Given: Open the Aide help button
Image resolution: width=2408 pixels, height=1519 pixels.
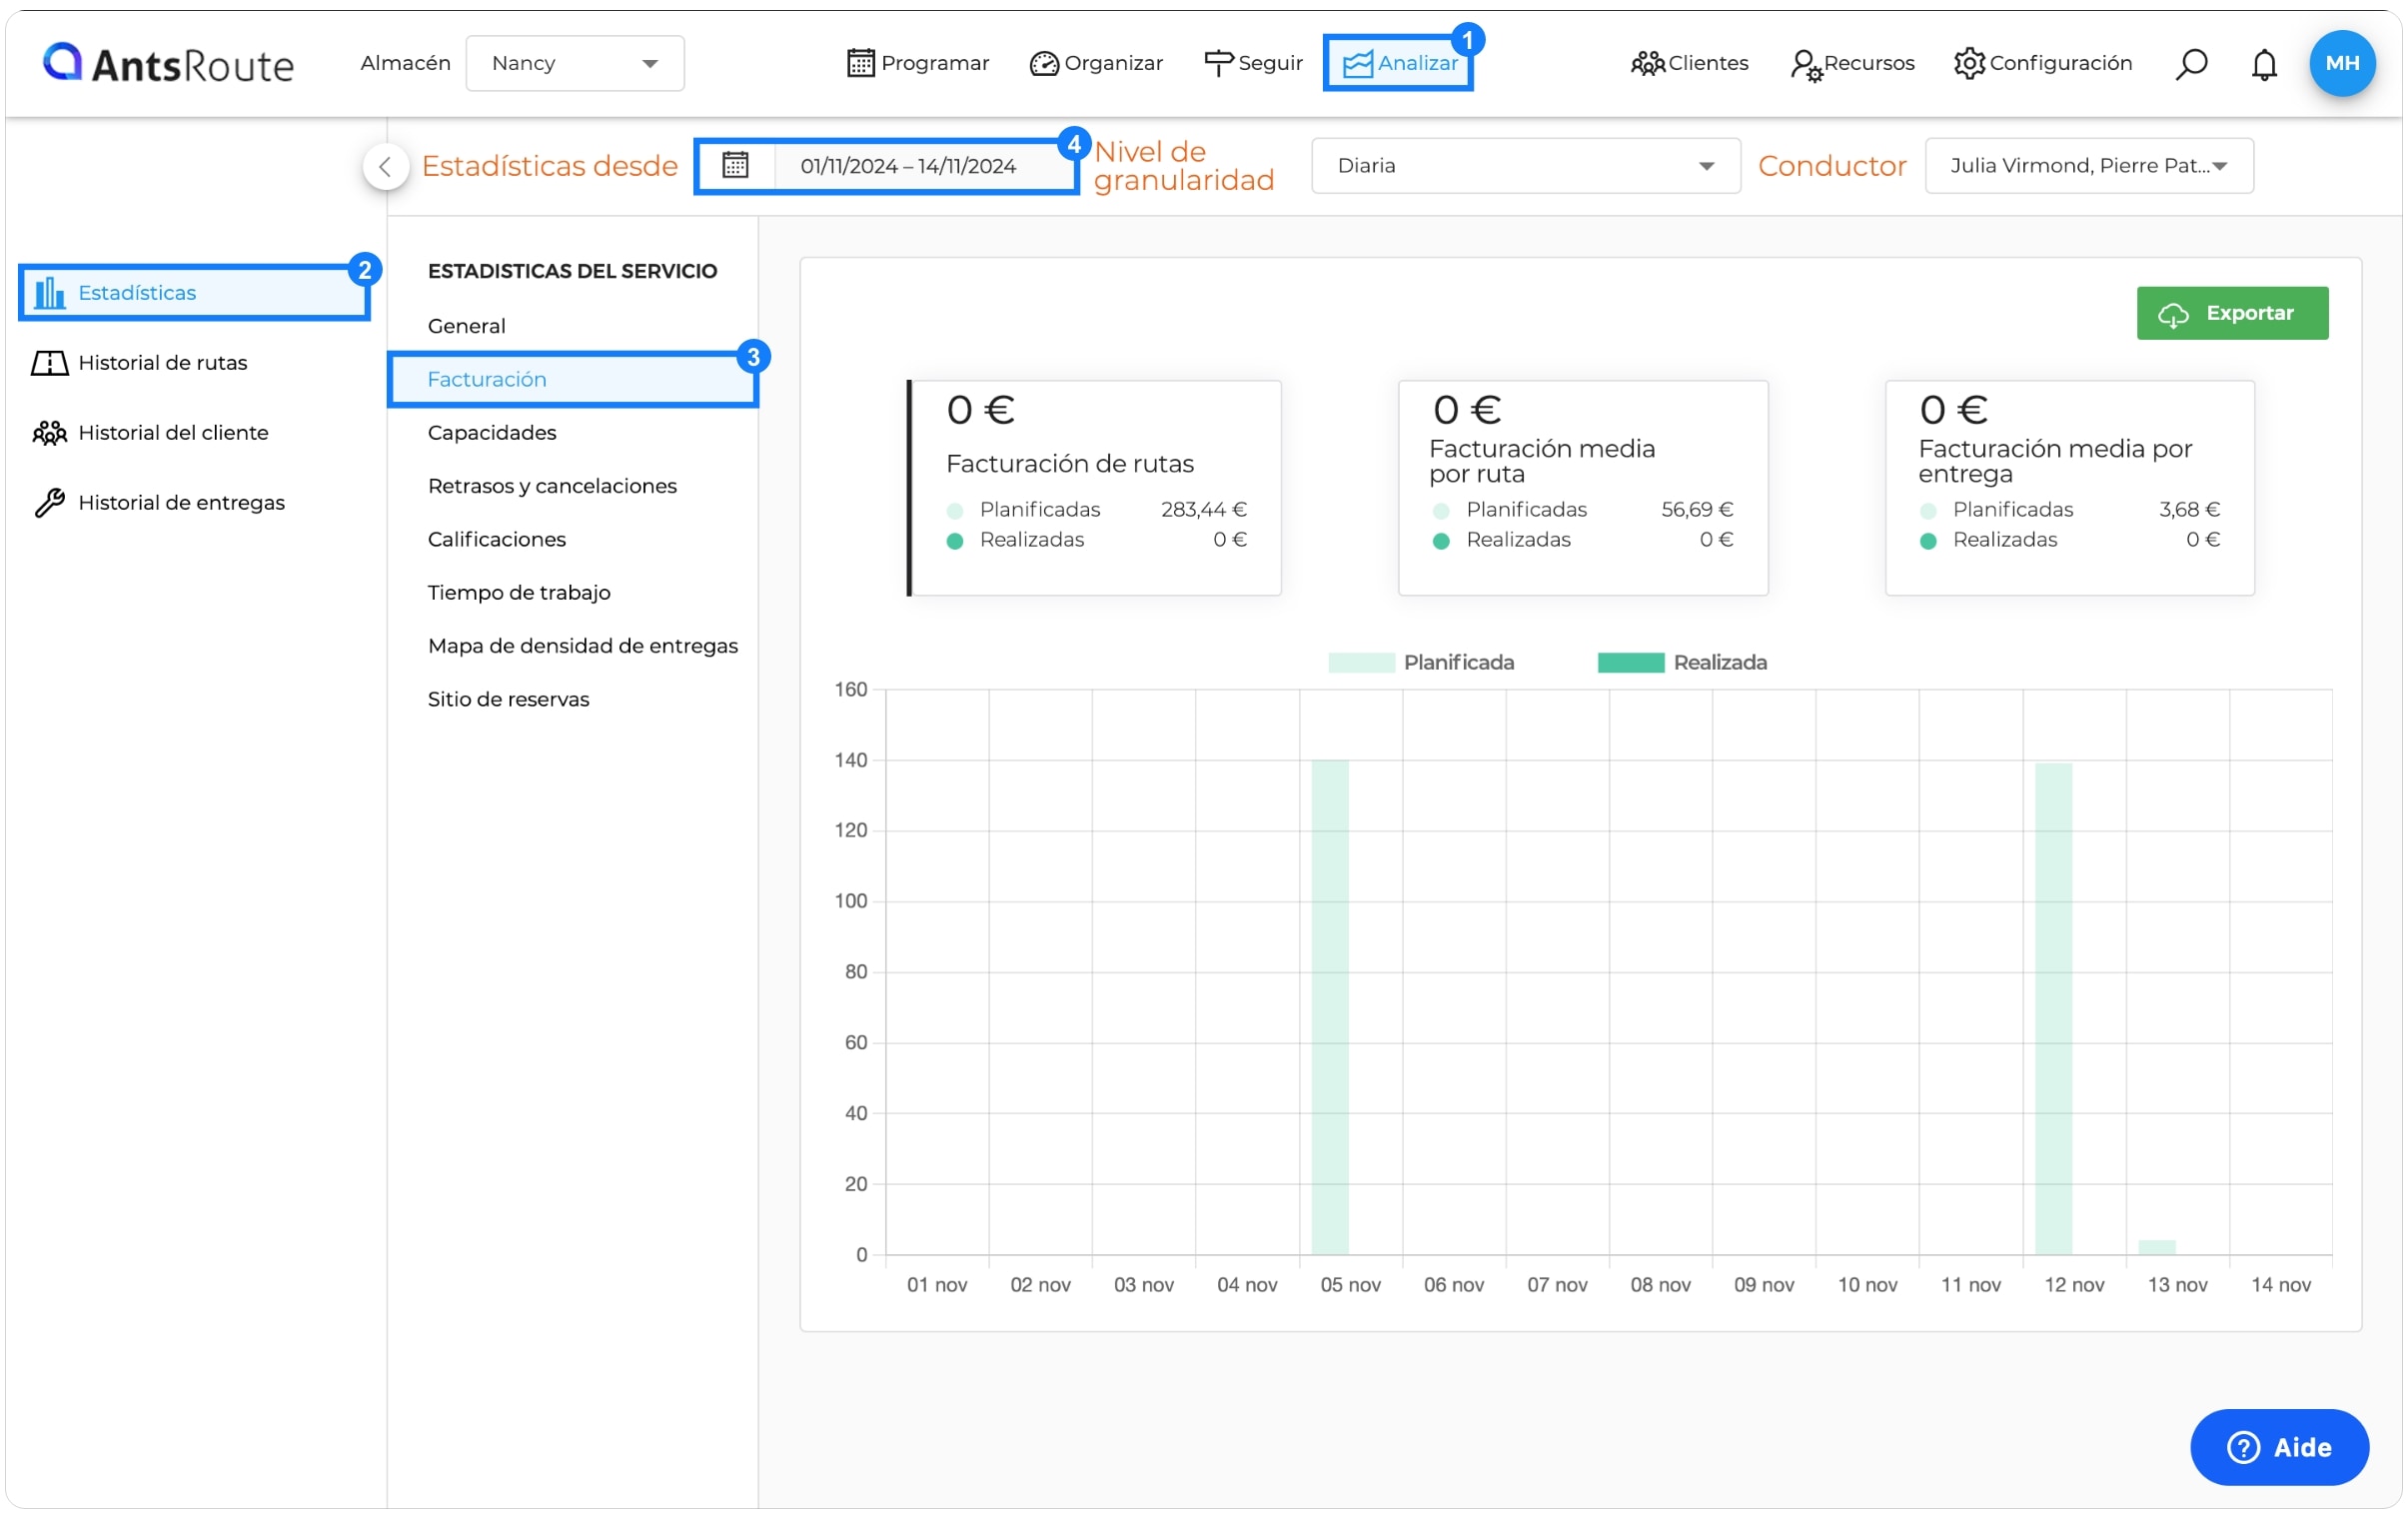Looking at the screenshot, I should click(x=2278, y=1447).
